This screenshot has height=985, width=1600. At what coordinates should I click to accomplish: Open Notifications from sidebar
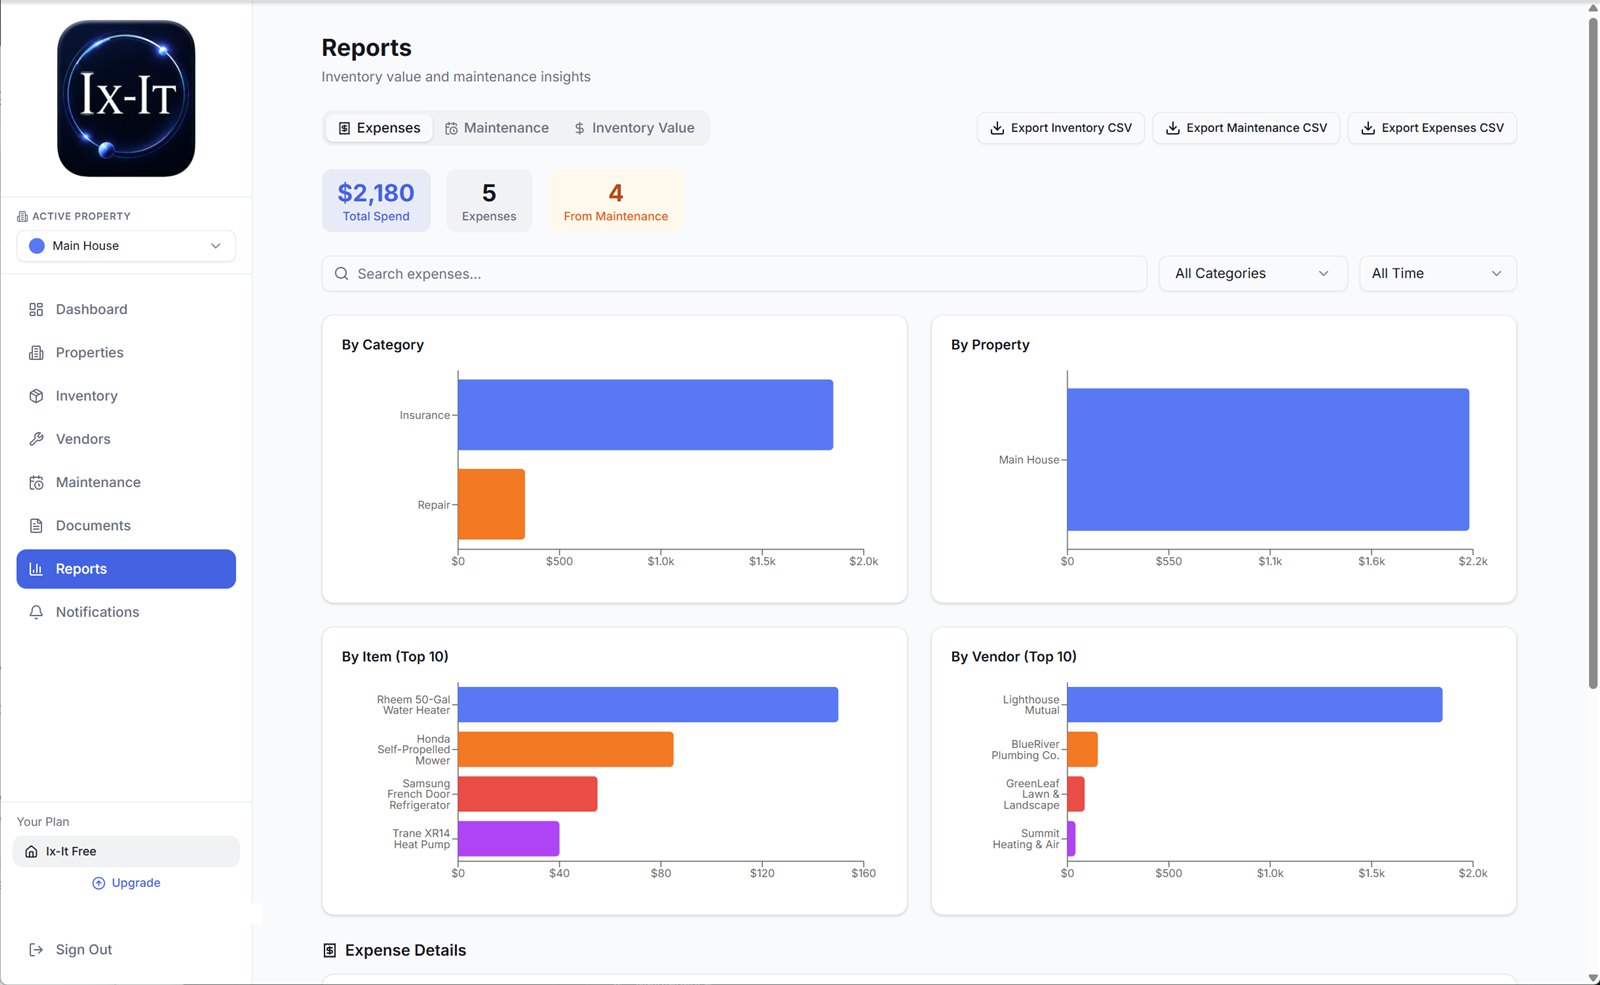coord(126,612)
